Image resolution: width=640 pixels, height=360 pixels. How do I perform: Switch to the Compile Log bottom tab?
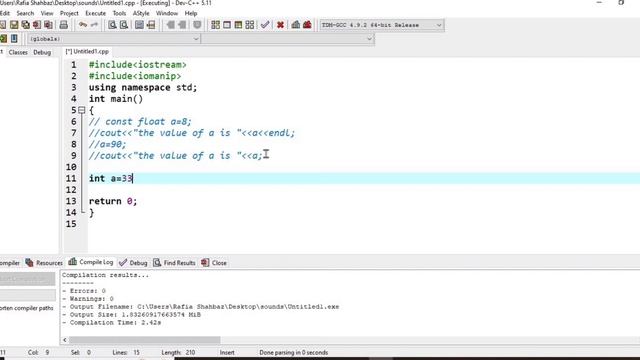91,262
